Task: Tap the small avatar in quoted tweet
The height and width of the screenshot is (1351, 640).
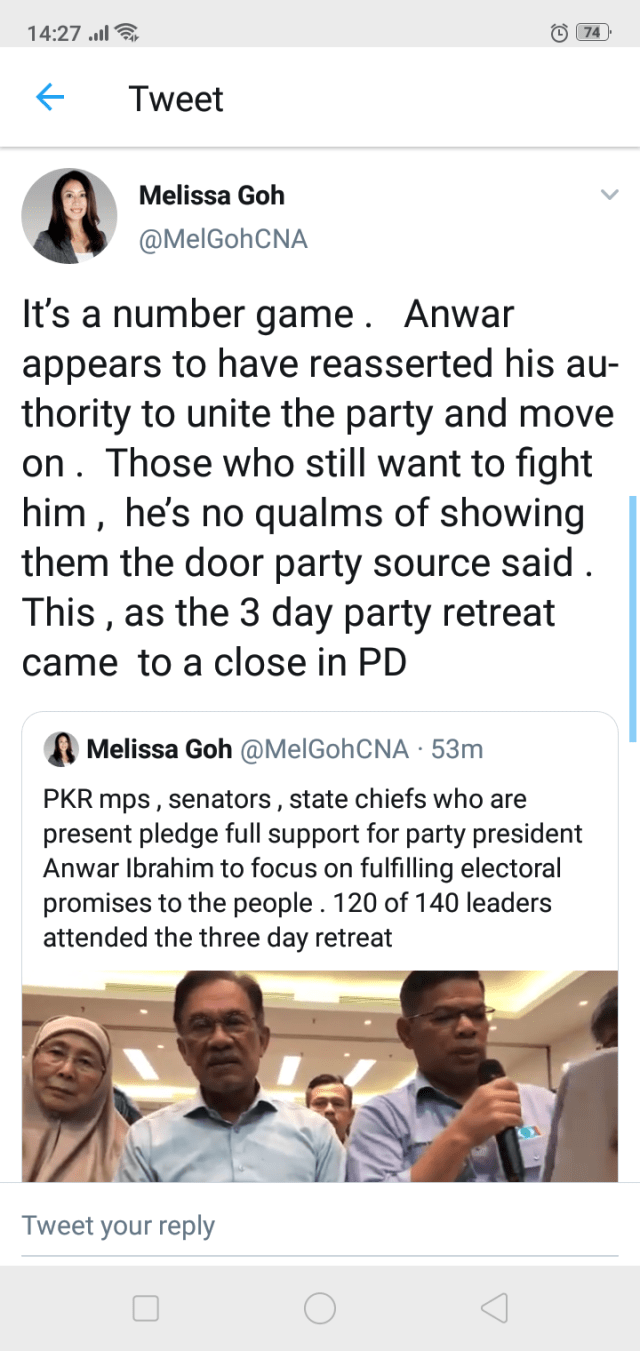Action: 61,749
